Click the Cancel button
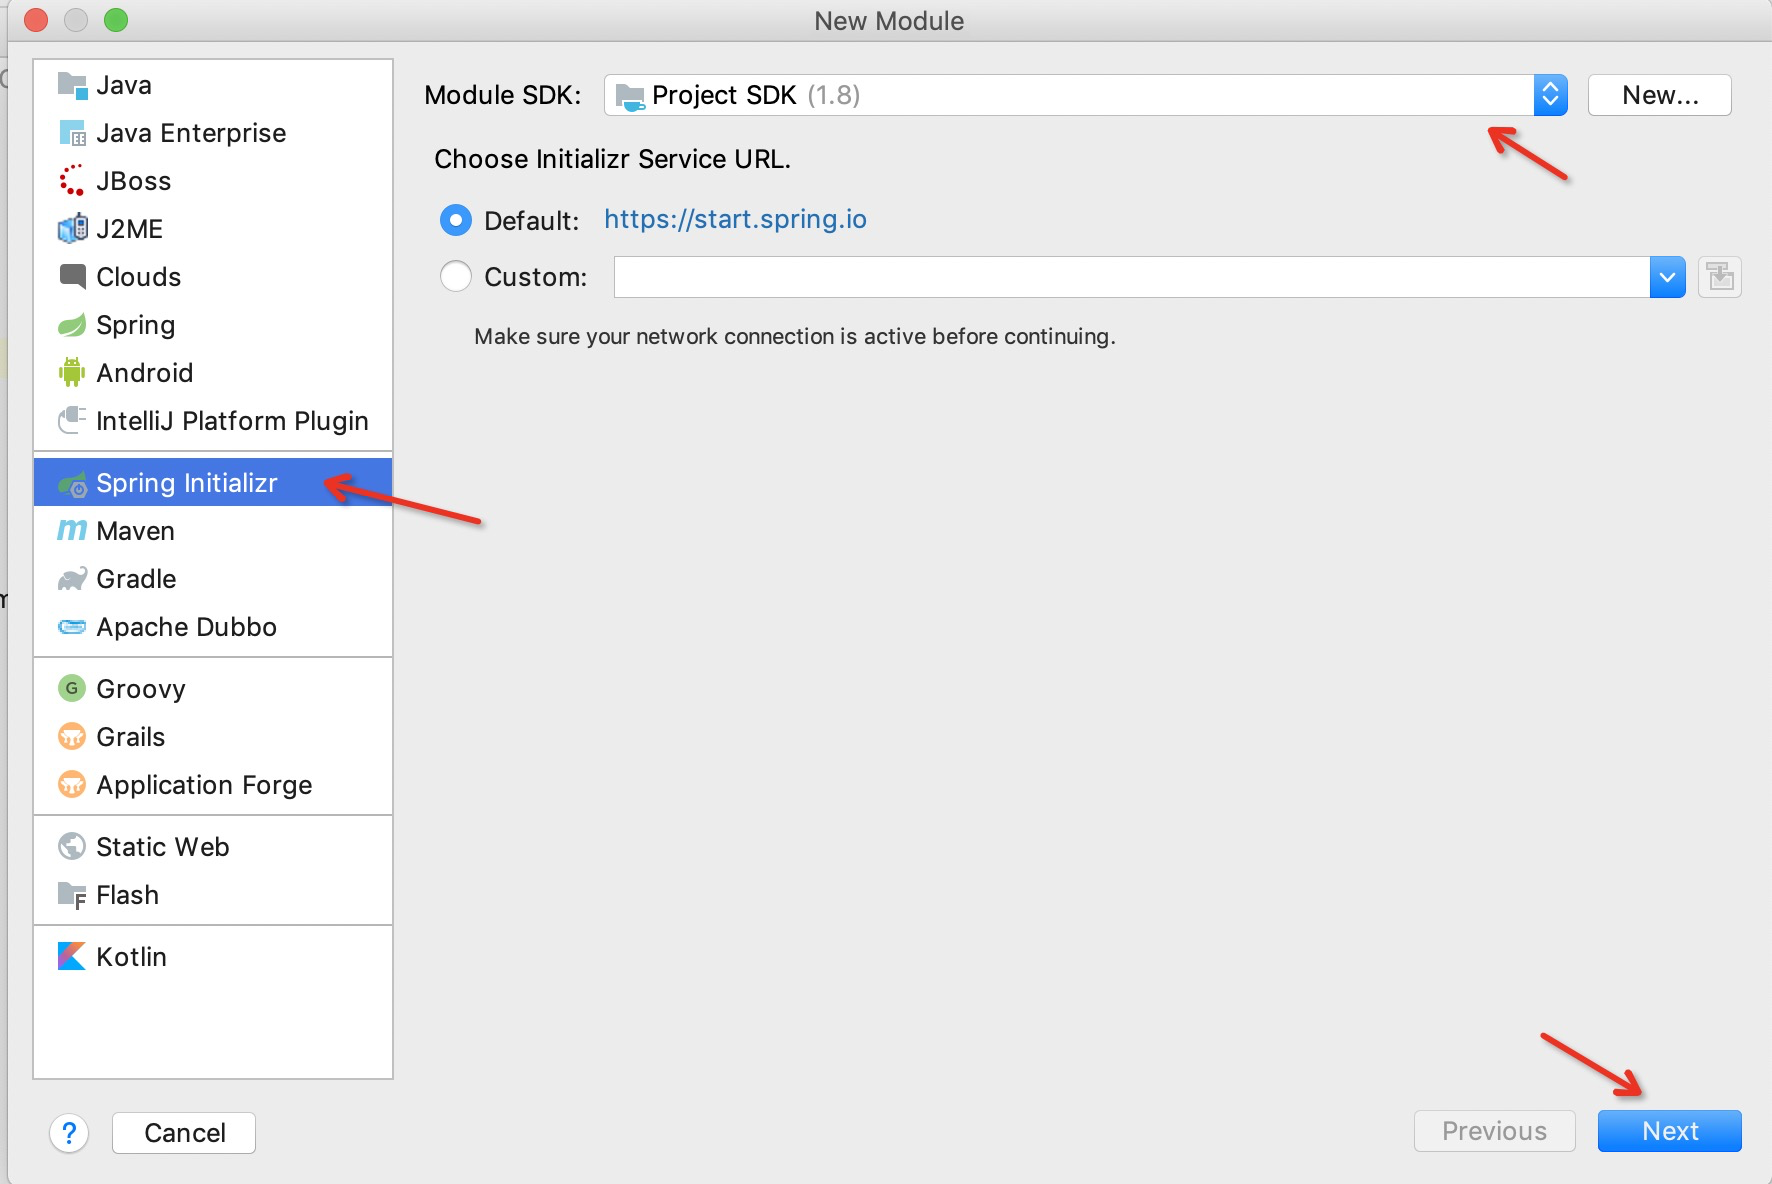The height and width of the screenshot is (1184, 1772). click(184, 1133)
